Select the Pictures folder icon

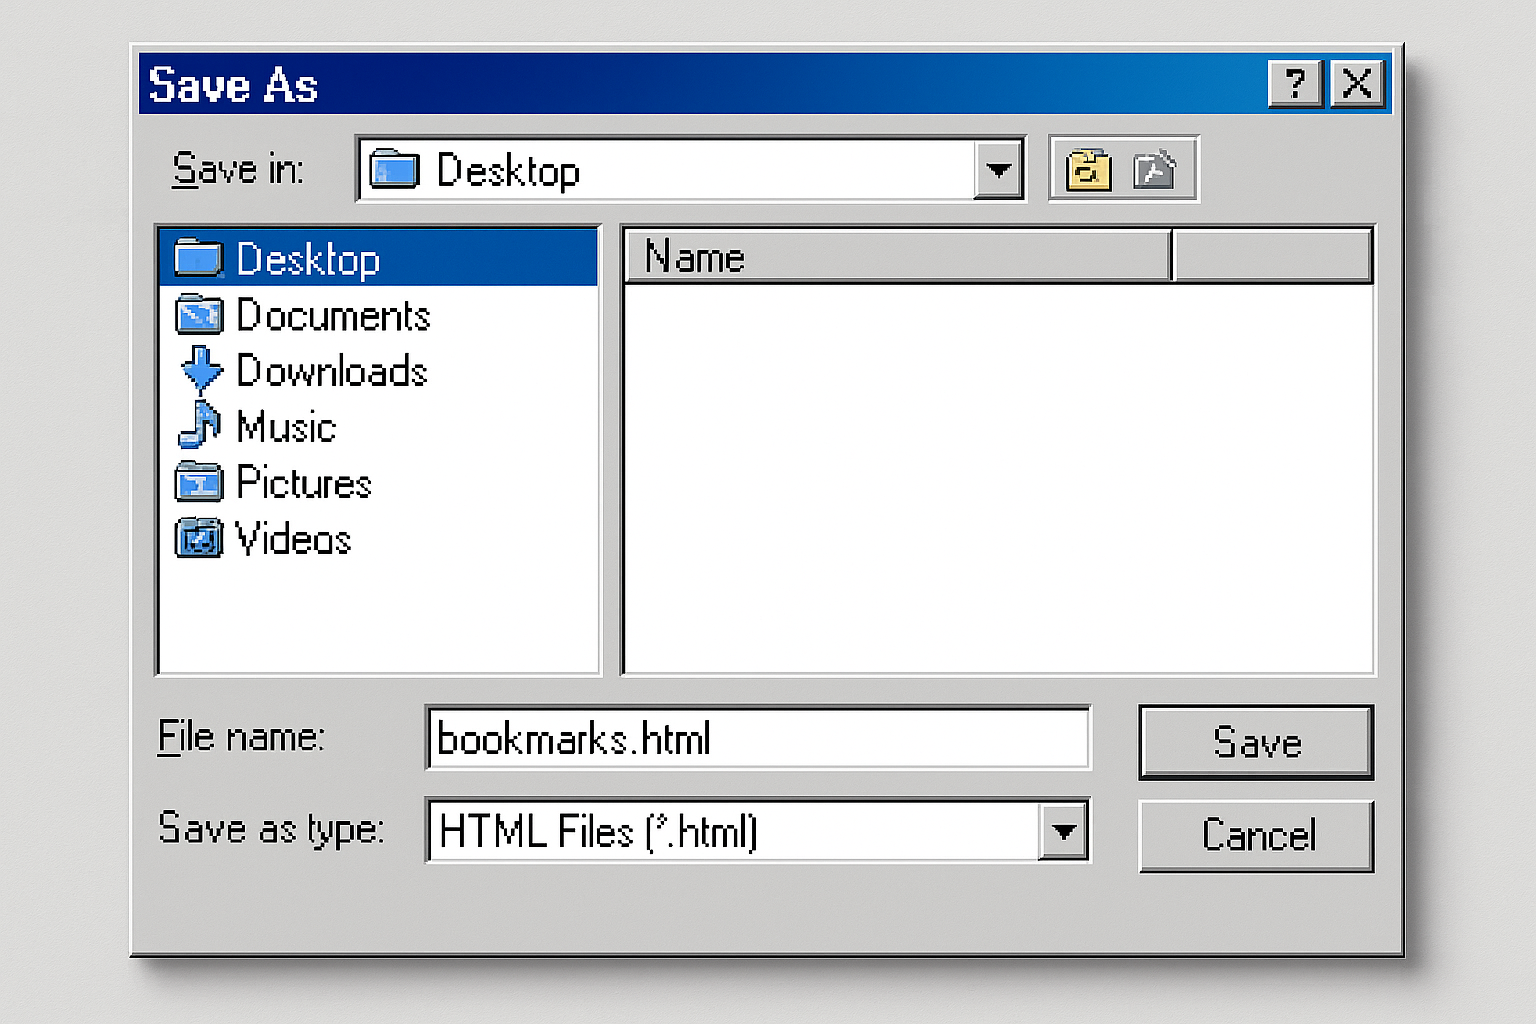(x=199, y=483)
